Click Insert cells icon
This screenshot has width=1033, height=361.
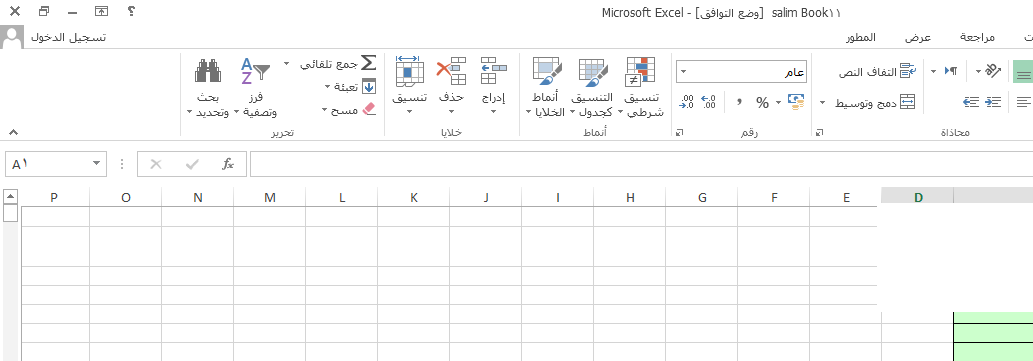coord(493,71)
